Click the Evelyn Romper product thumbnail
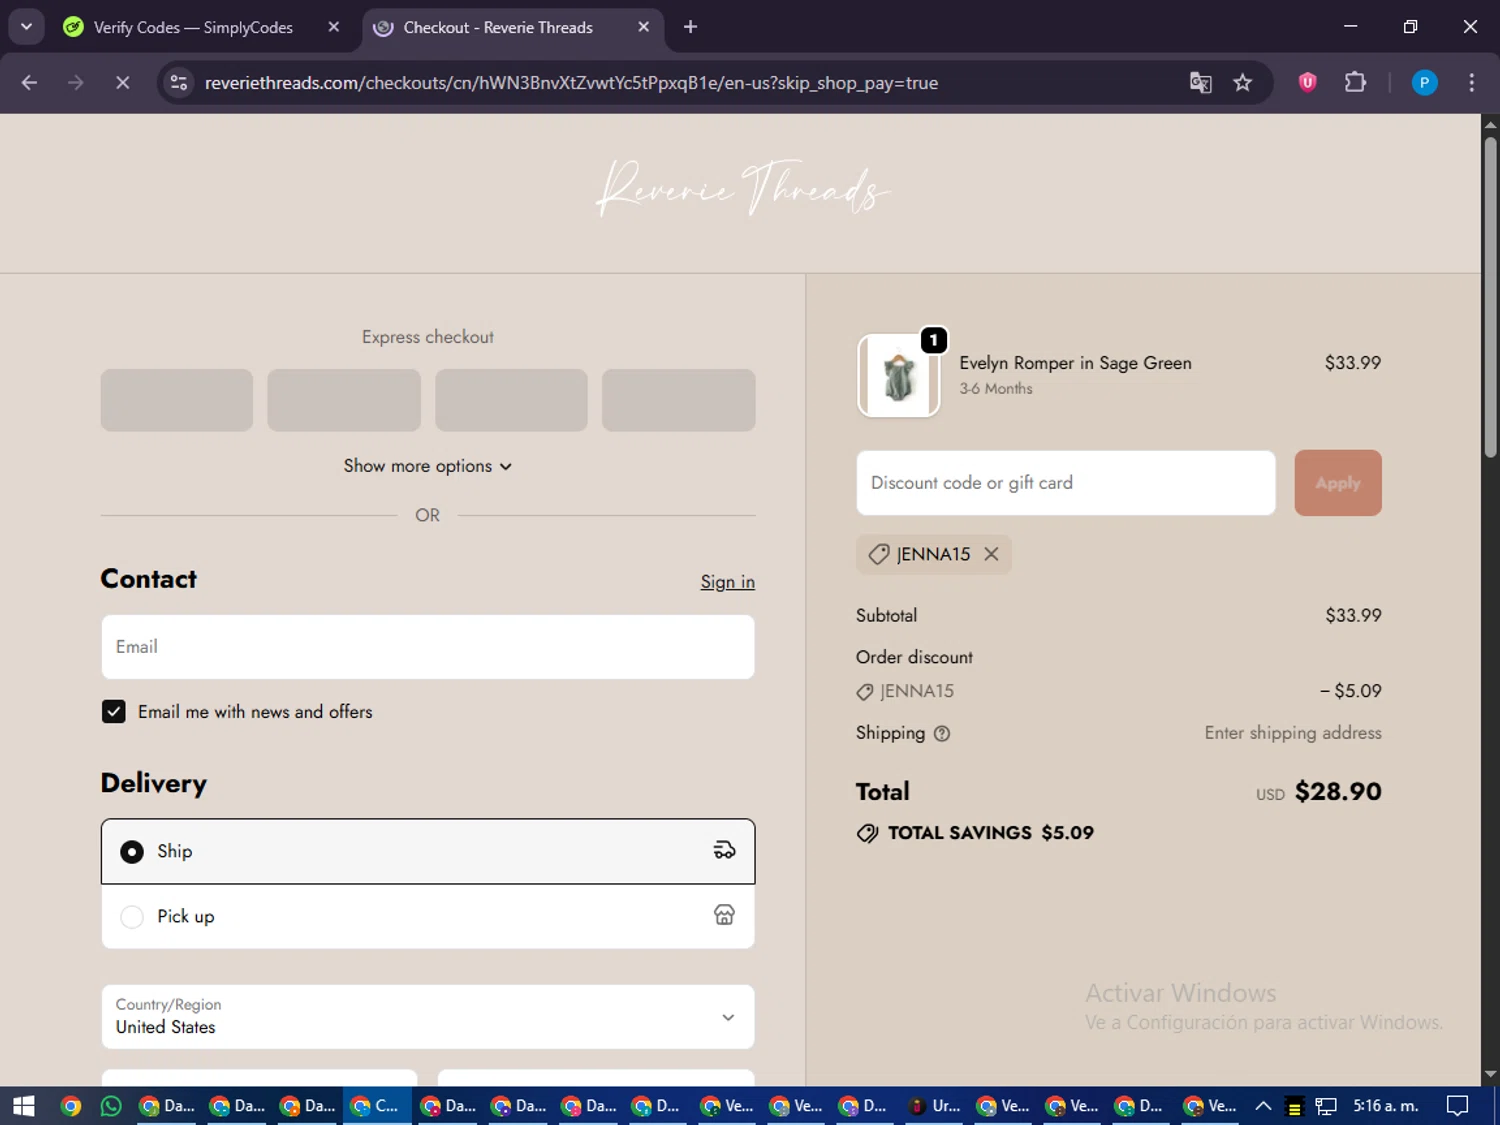This screenshot has width=1500, height=1125. (899, 376)
